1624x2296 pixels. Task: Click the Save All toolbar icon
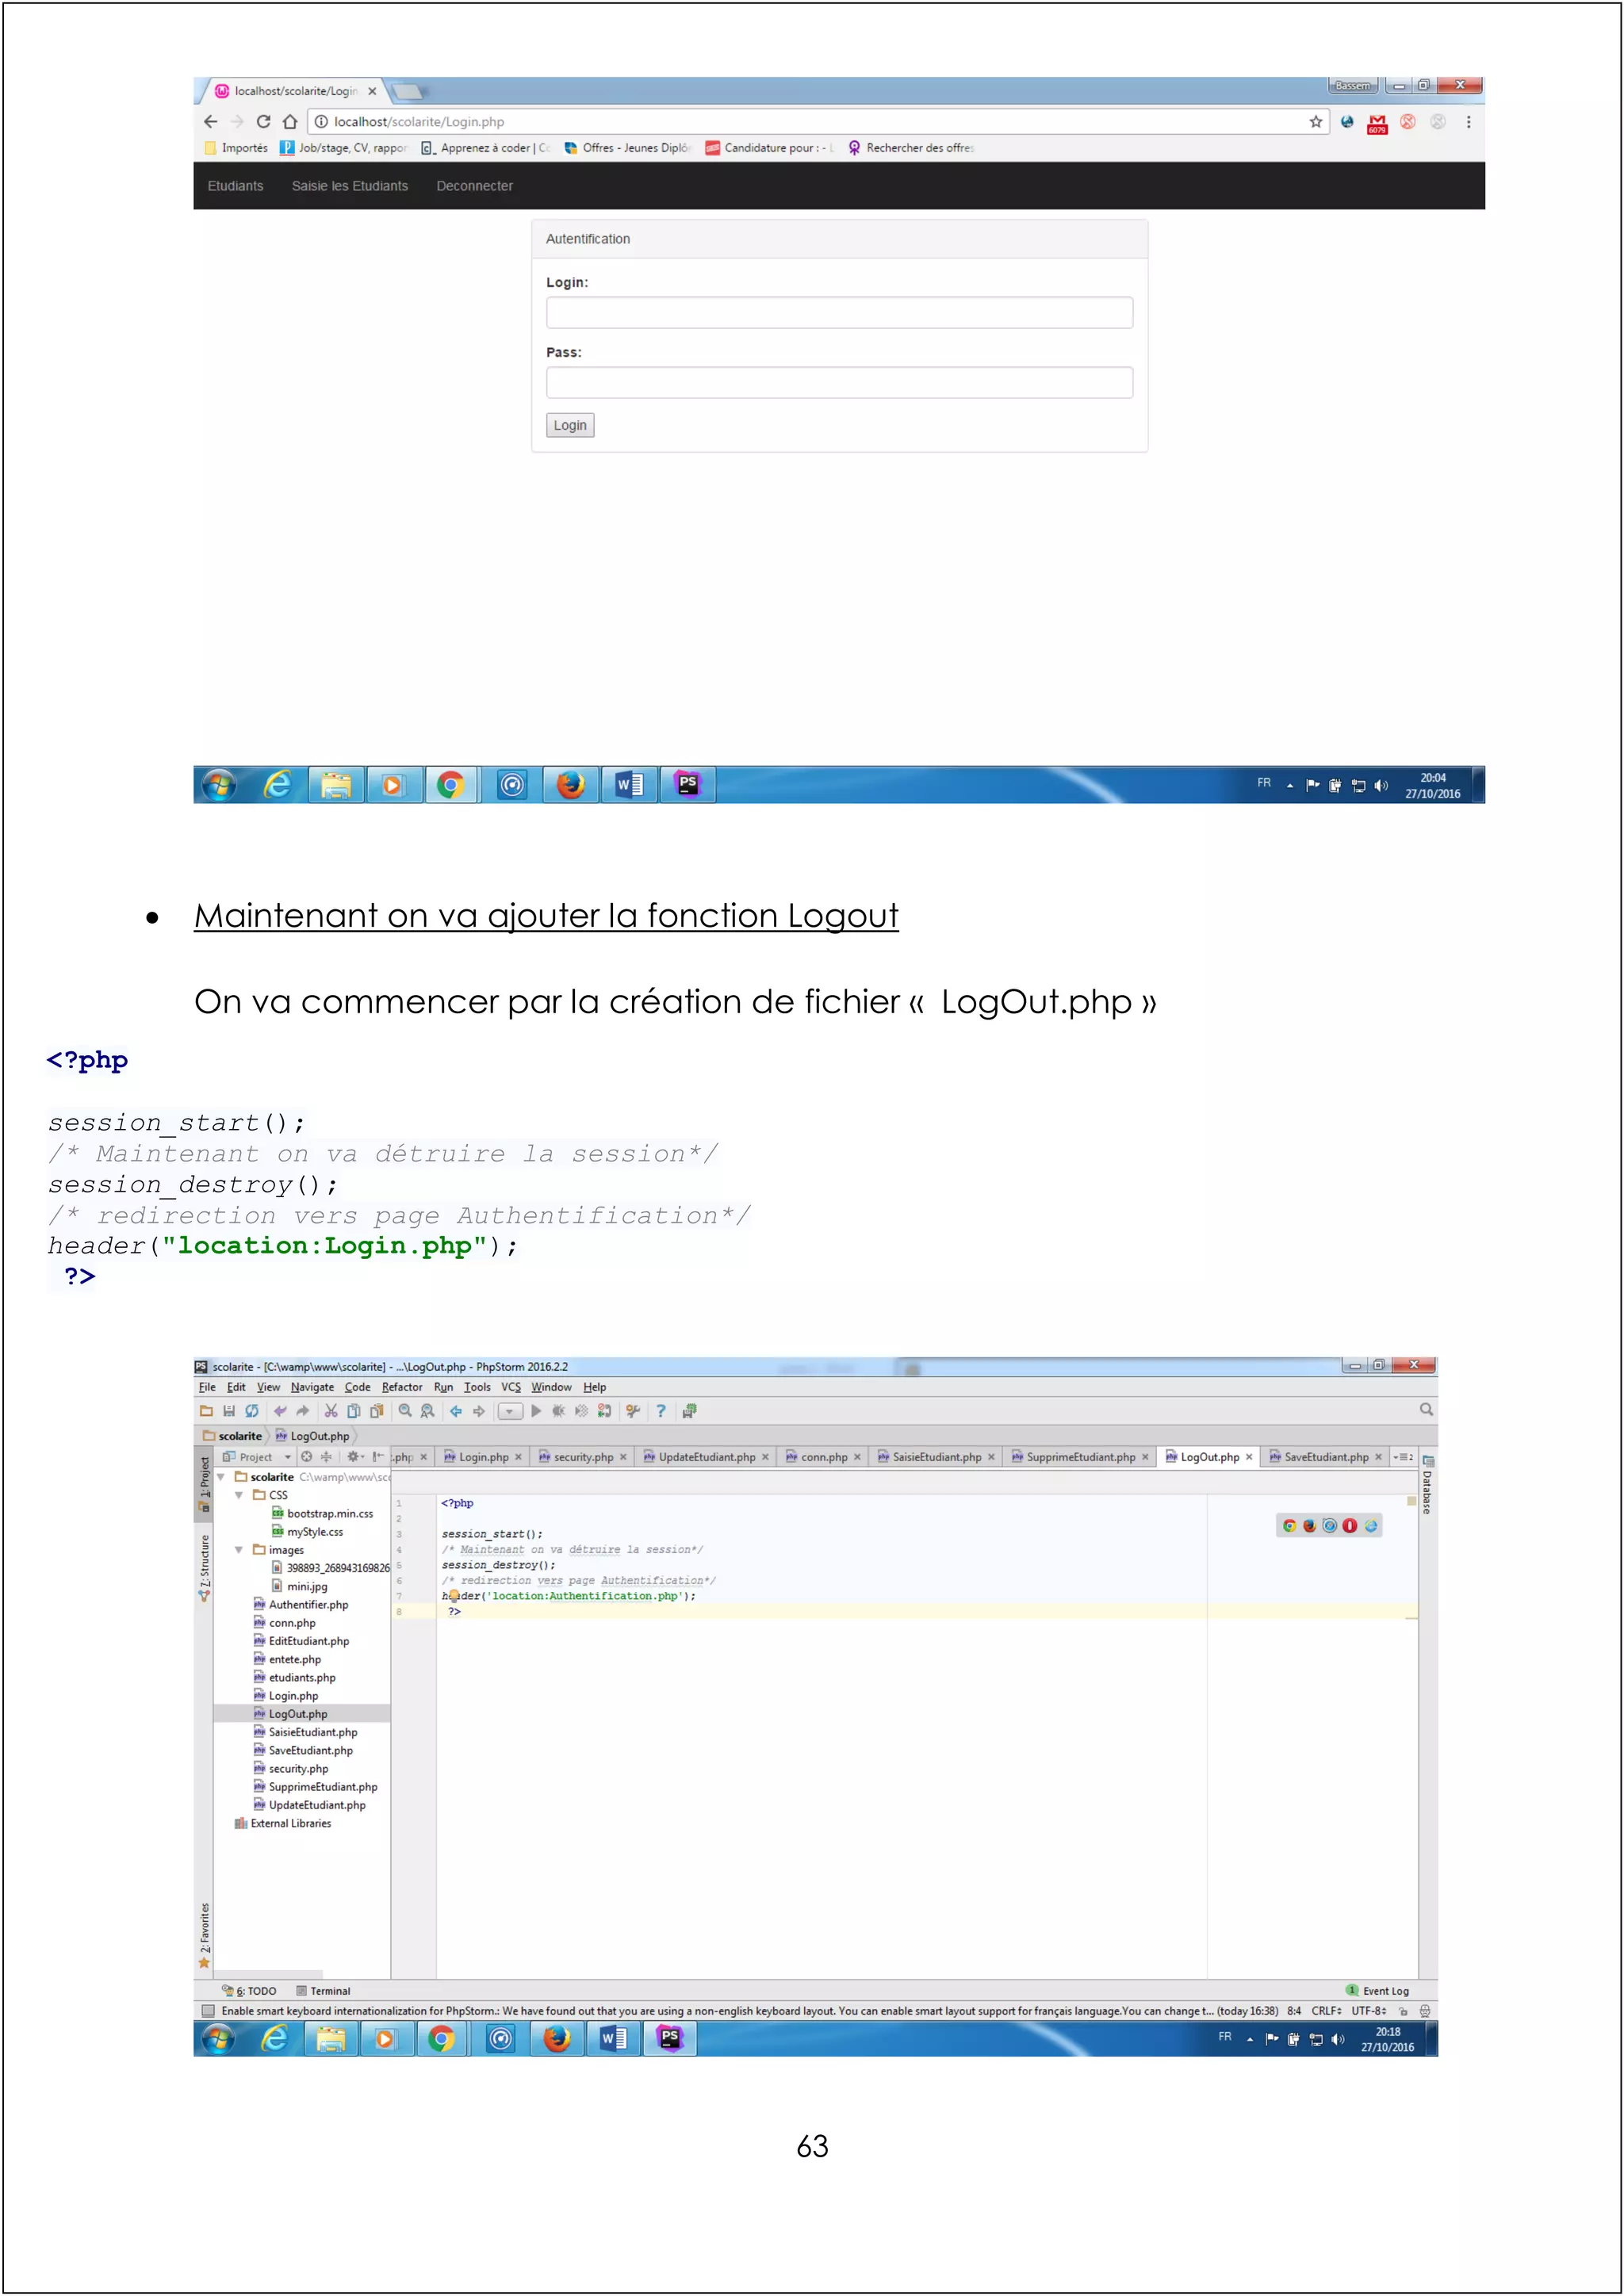coord(229,1411)
